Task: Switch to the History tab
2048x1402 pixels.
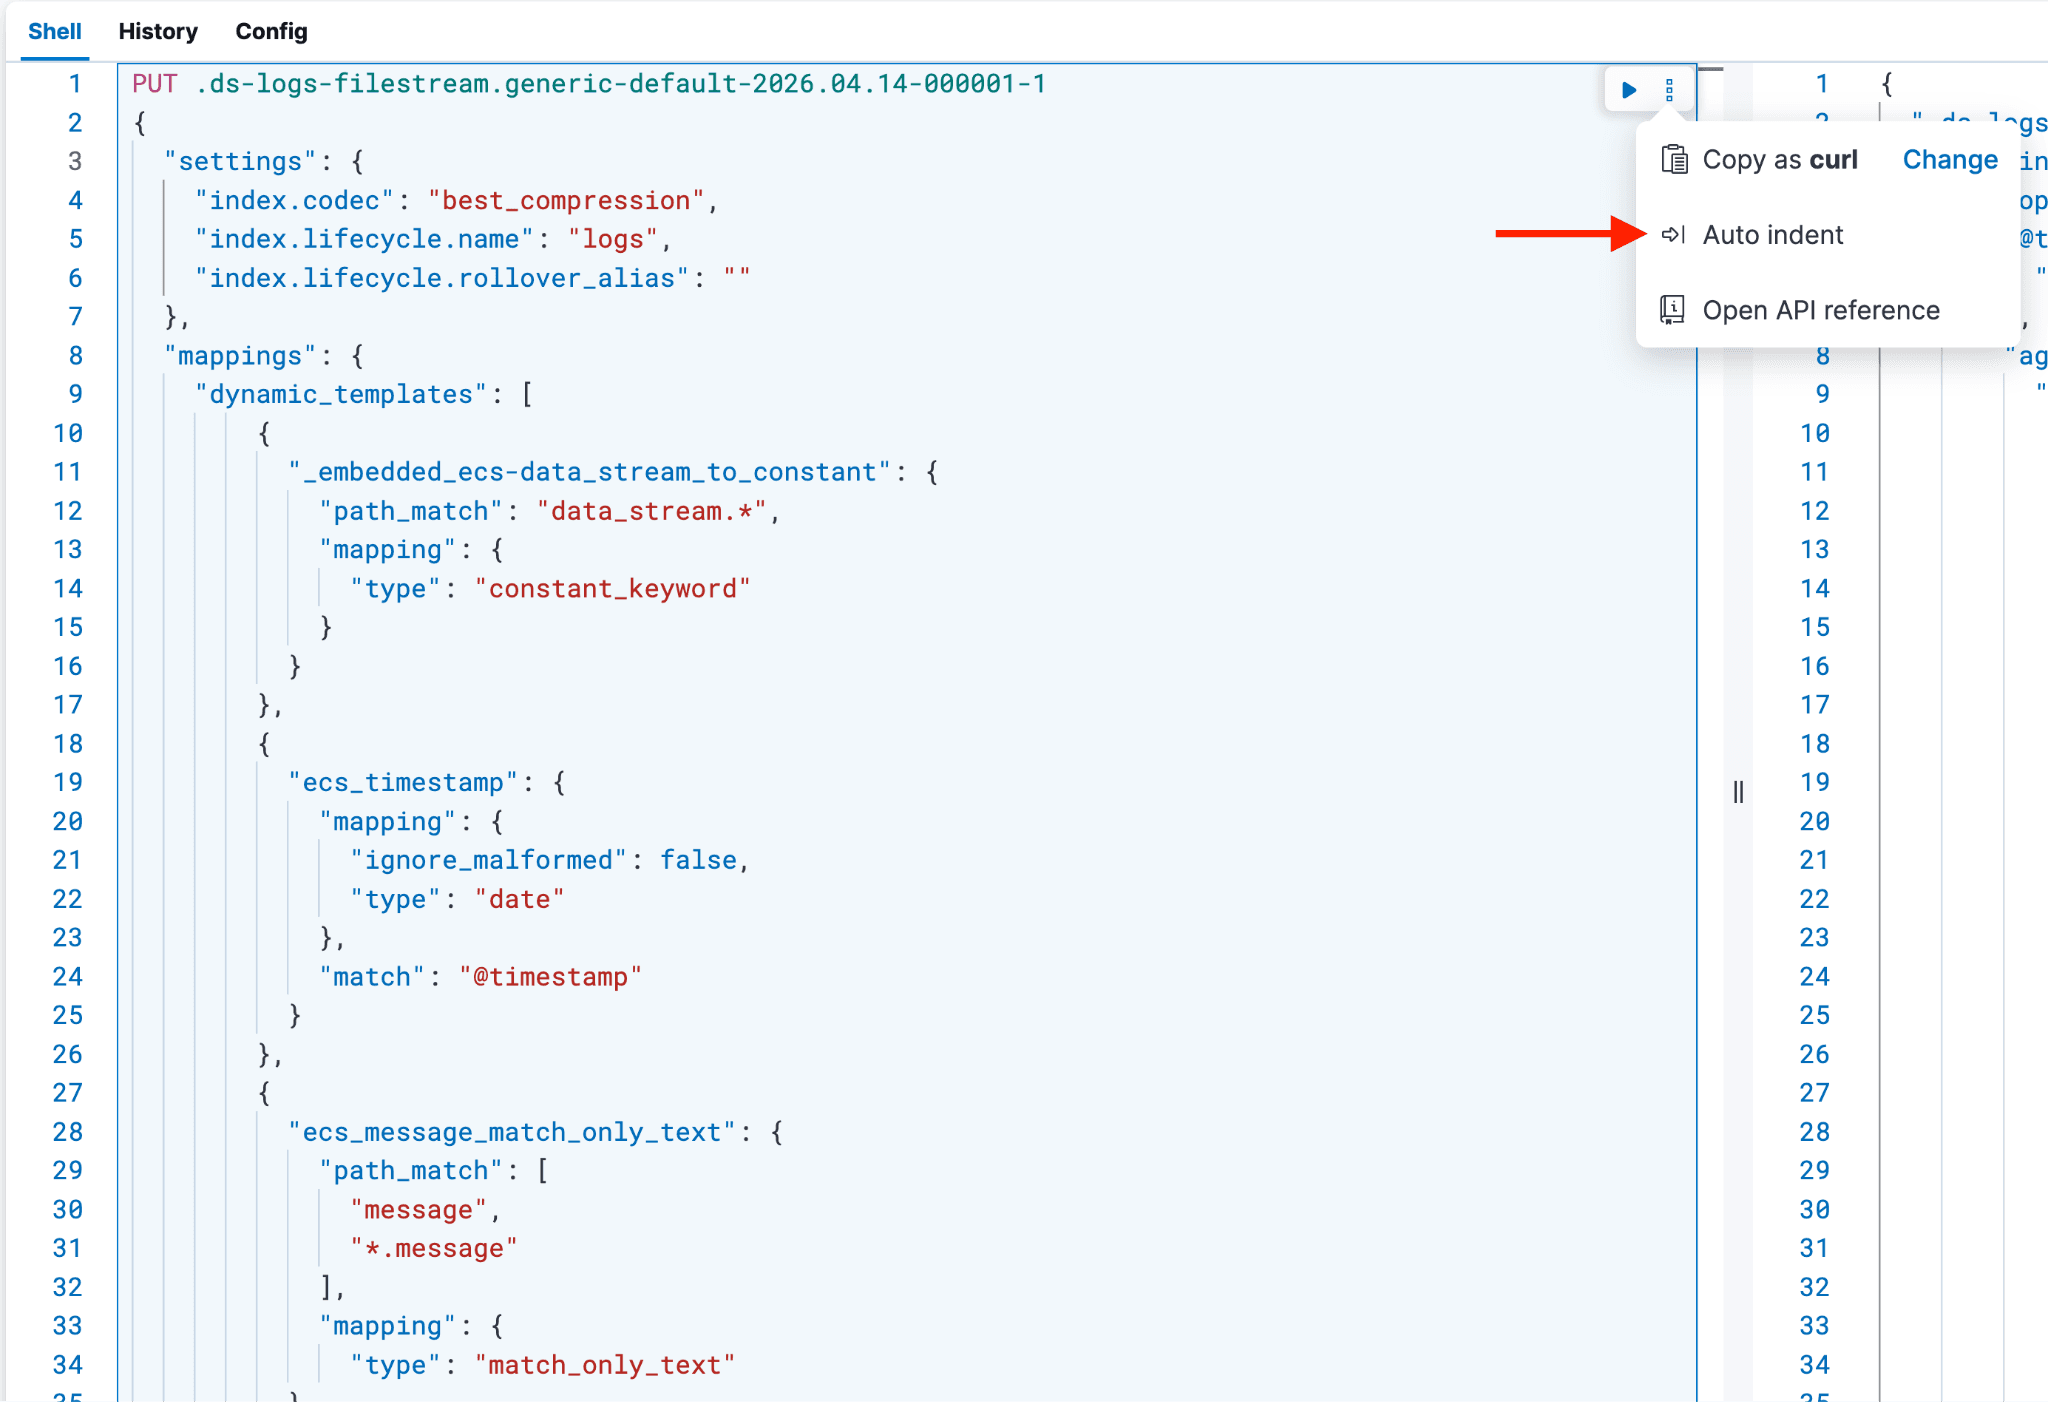Action: point(158,31)
